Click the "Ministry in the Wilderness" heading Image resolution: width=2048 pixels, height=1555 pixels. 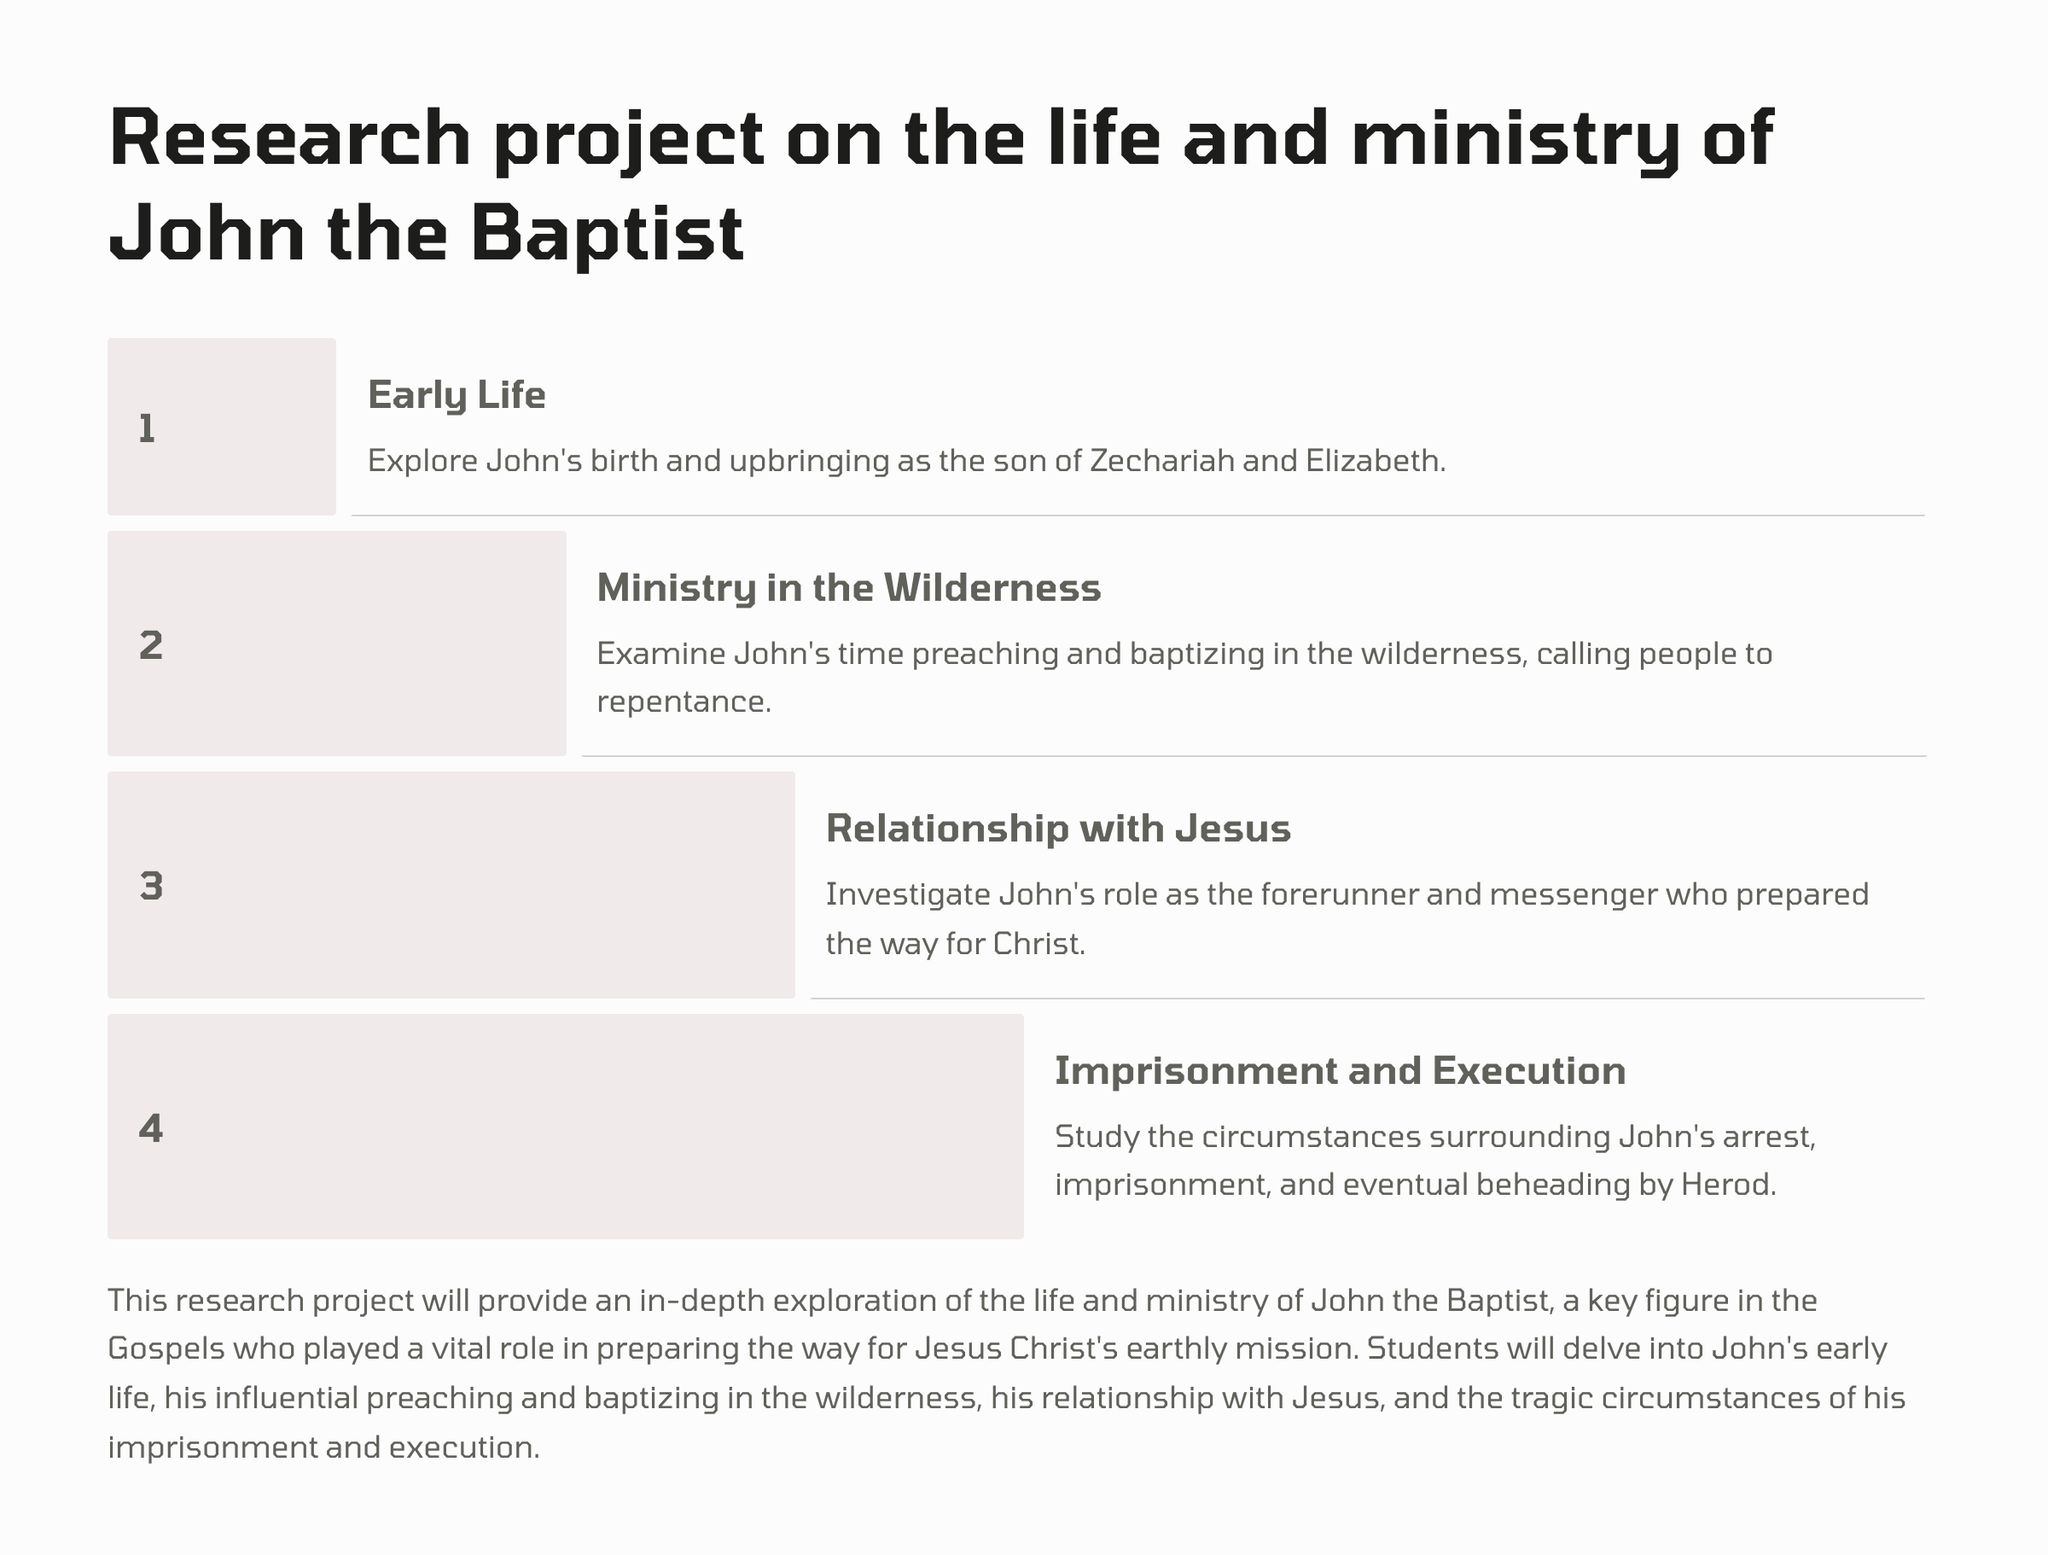pyautogui.click(x=848, y=588)
